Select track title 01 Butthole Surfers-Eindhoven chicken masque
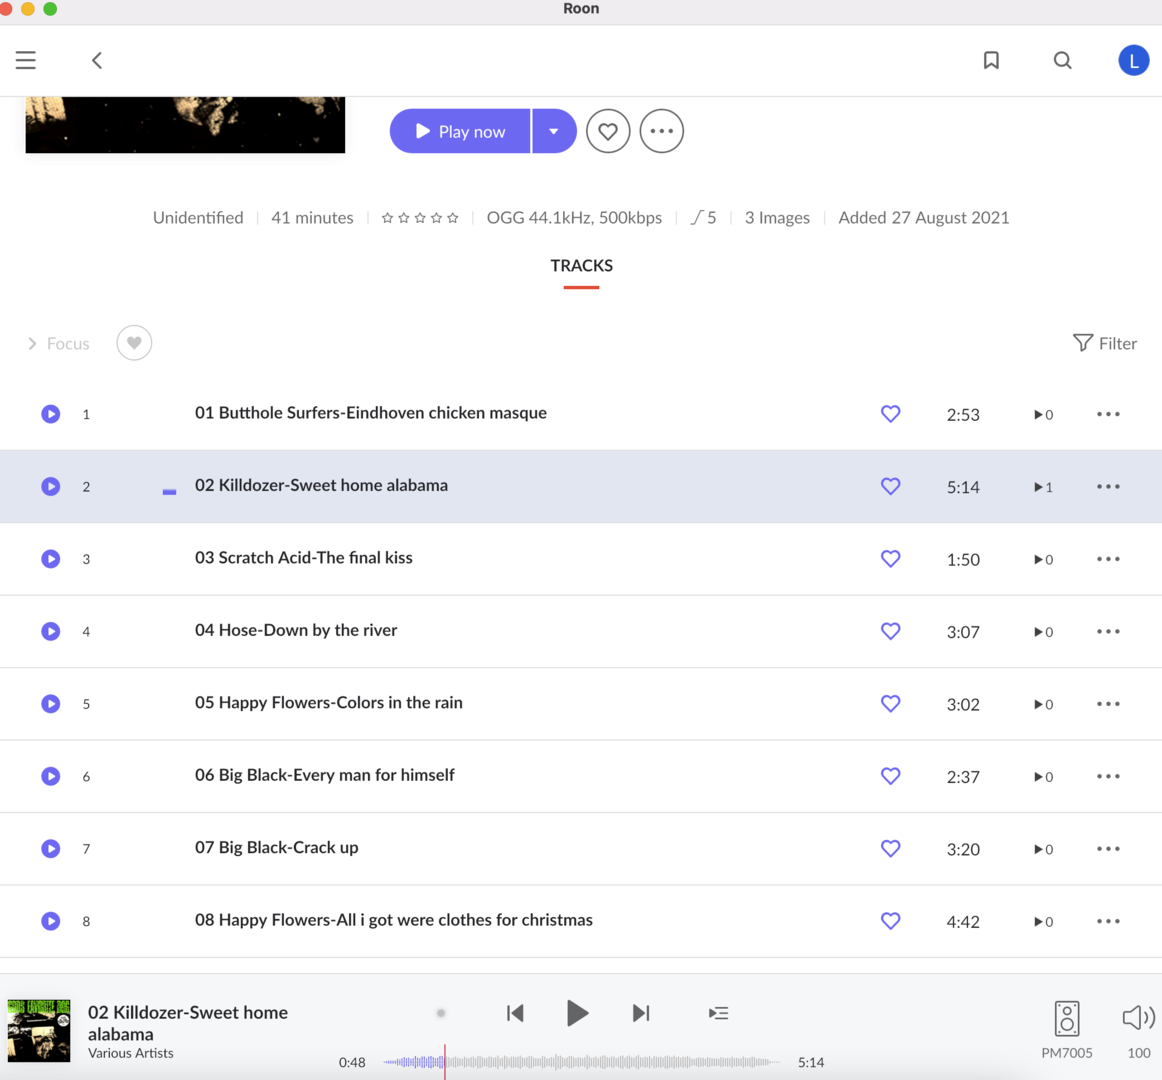 (x=371, y=413)
